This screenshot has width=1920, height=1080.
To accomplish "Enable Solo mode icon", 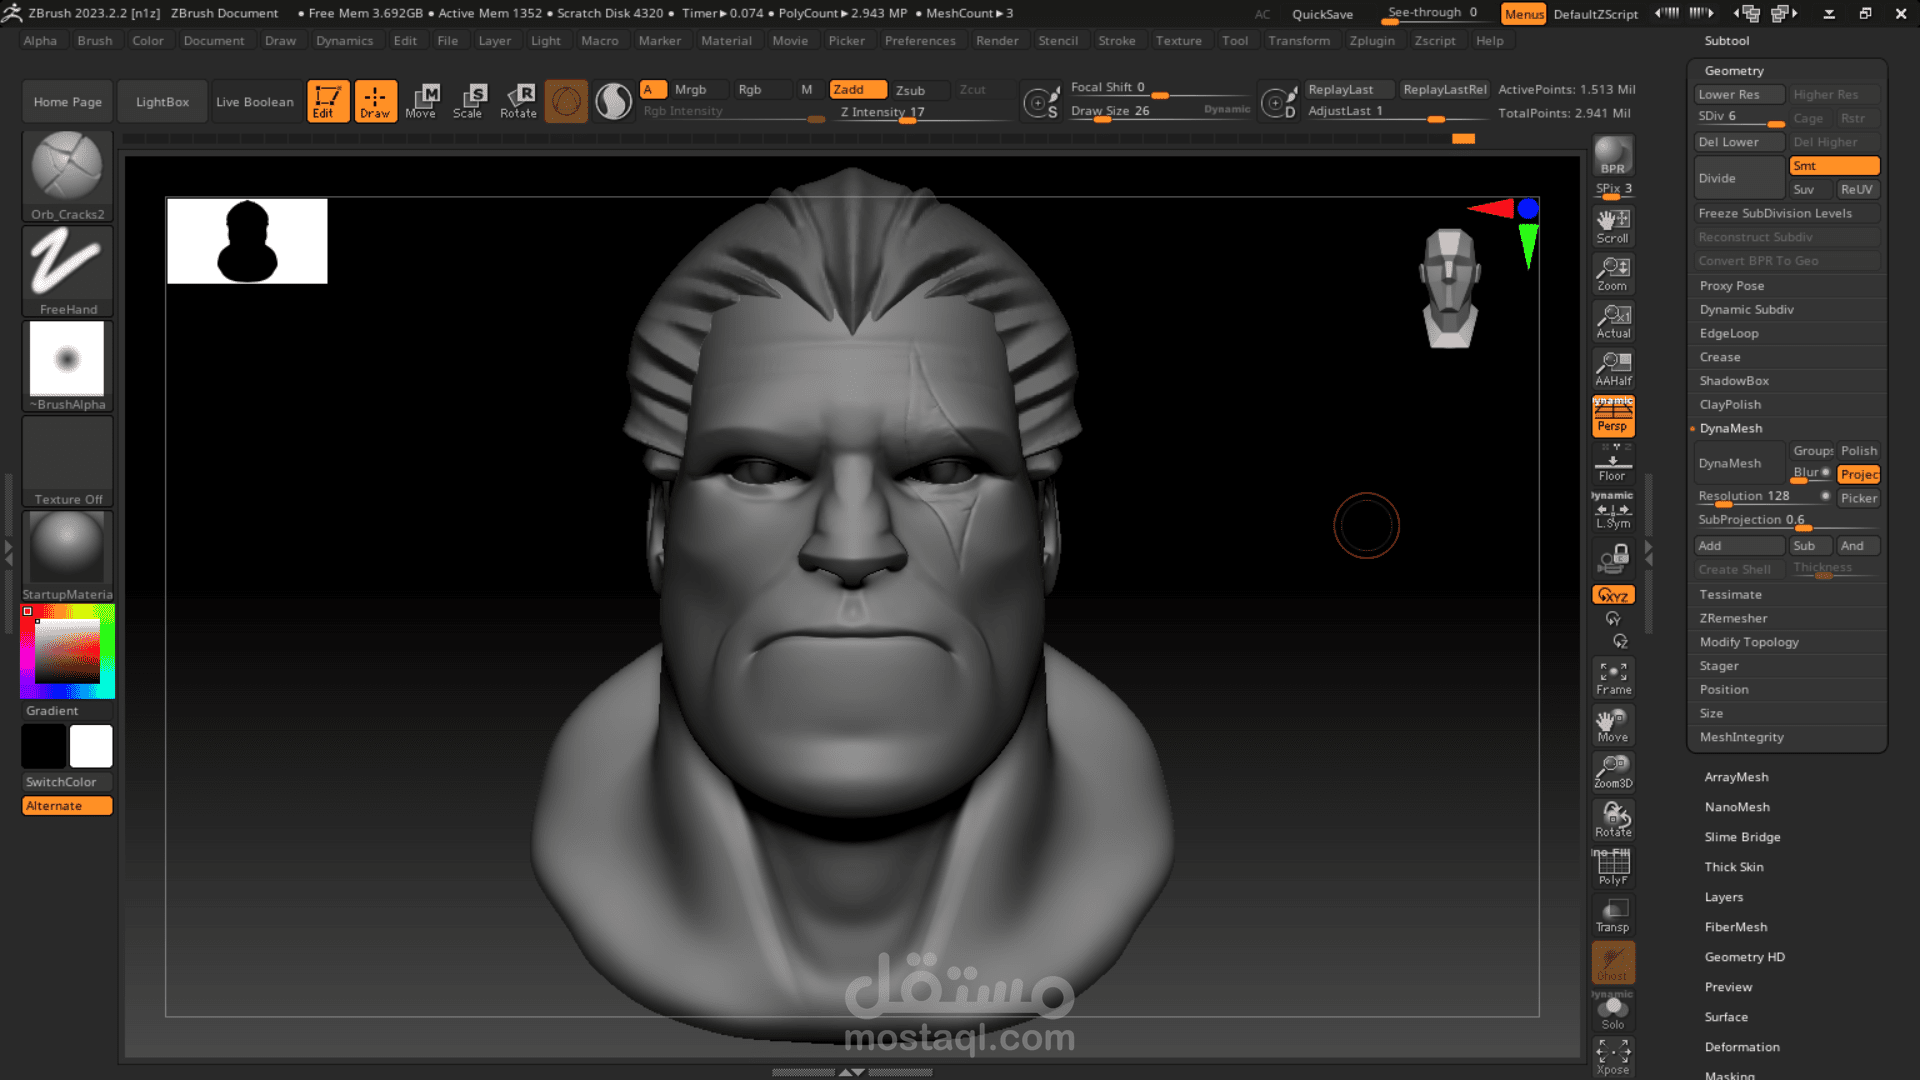I will coord(1612,1011).
